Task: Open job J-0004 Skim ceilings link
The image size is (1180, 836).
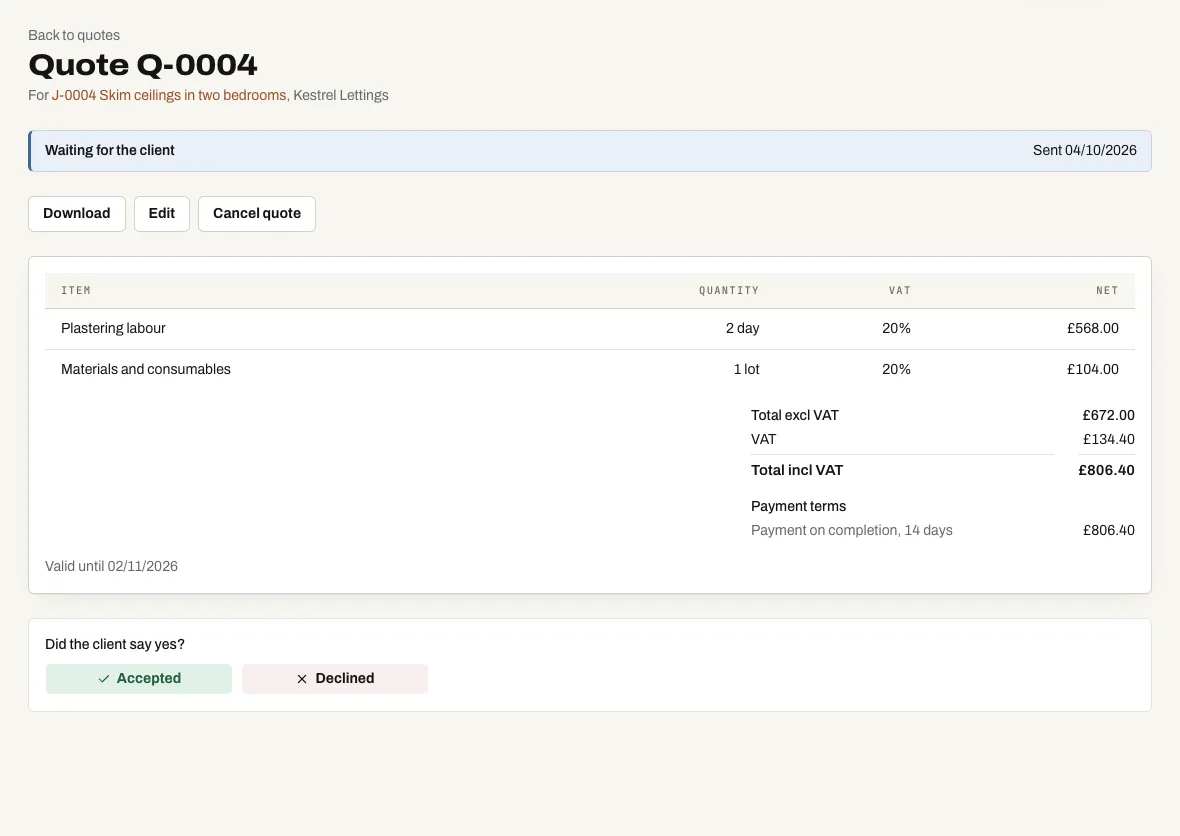Action: click(x=169, y=96)
